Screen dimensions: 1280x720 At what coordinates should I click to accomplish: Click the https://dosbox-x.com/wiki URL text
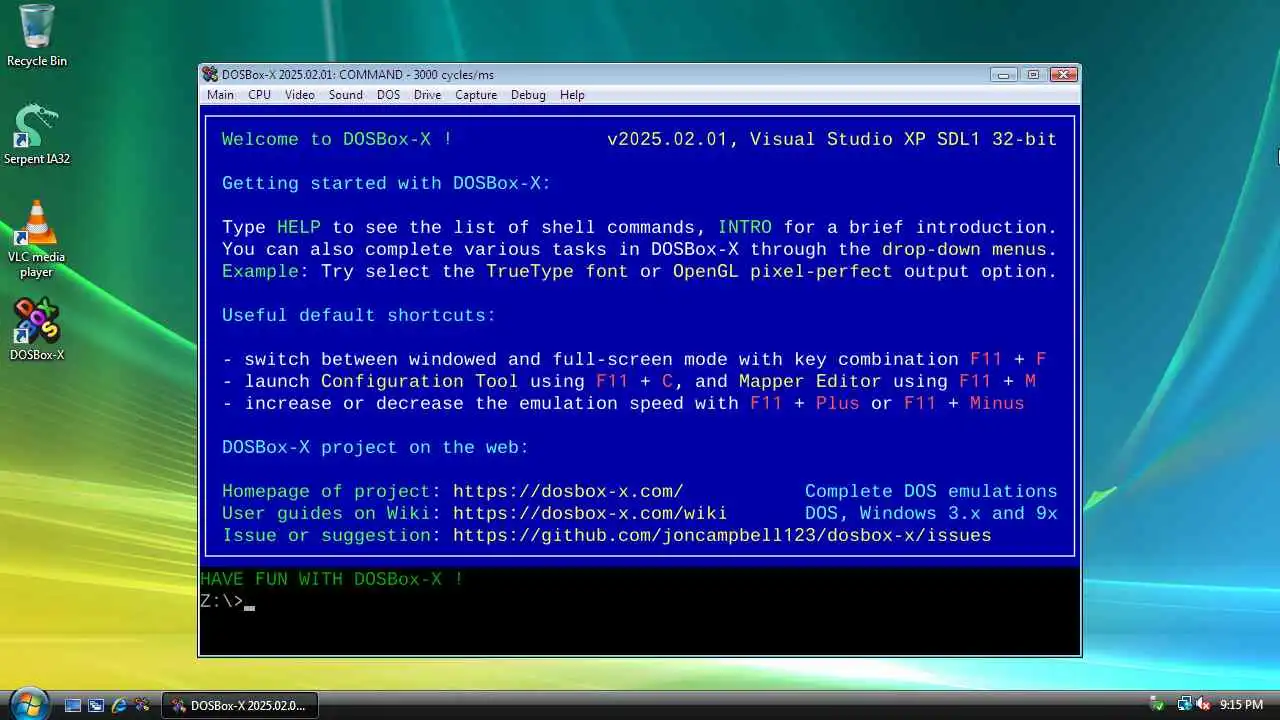coord(590,513)
